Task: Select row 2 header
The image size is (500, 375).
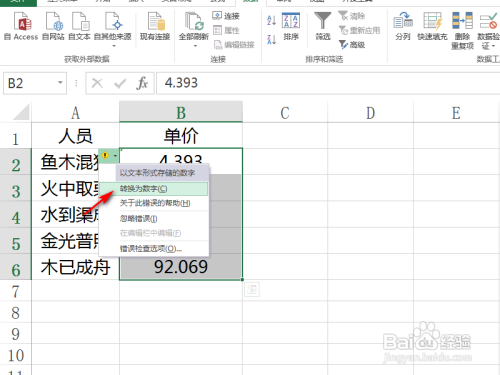Action: point(15,162)
